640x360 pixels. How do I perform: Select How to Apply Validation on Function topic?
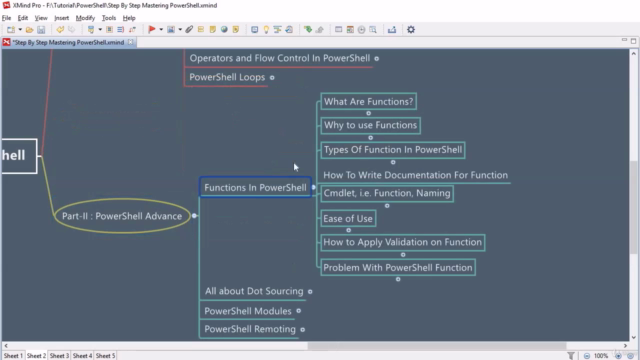[x=403, y=242]
